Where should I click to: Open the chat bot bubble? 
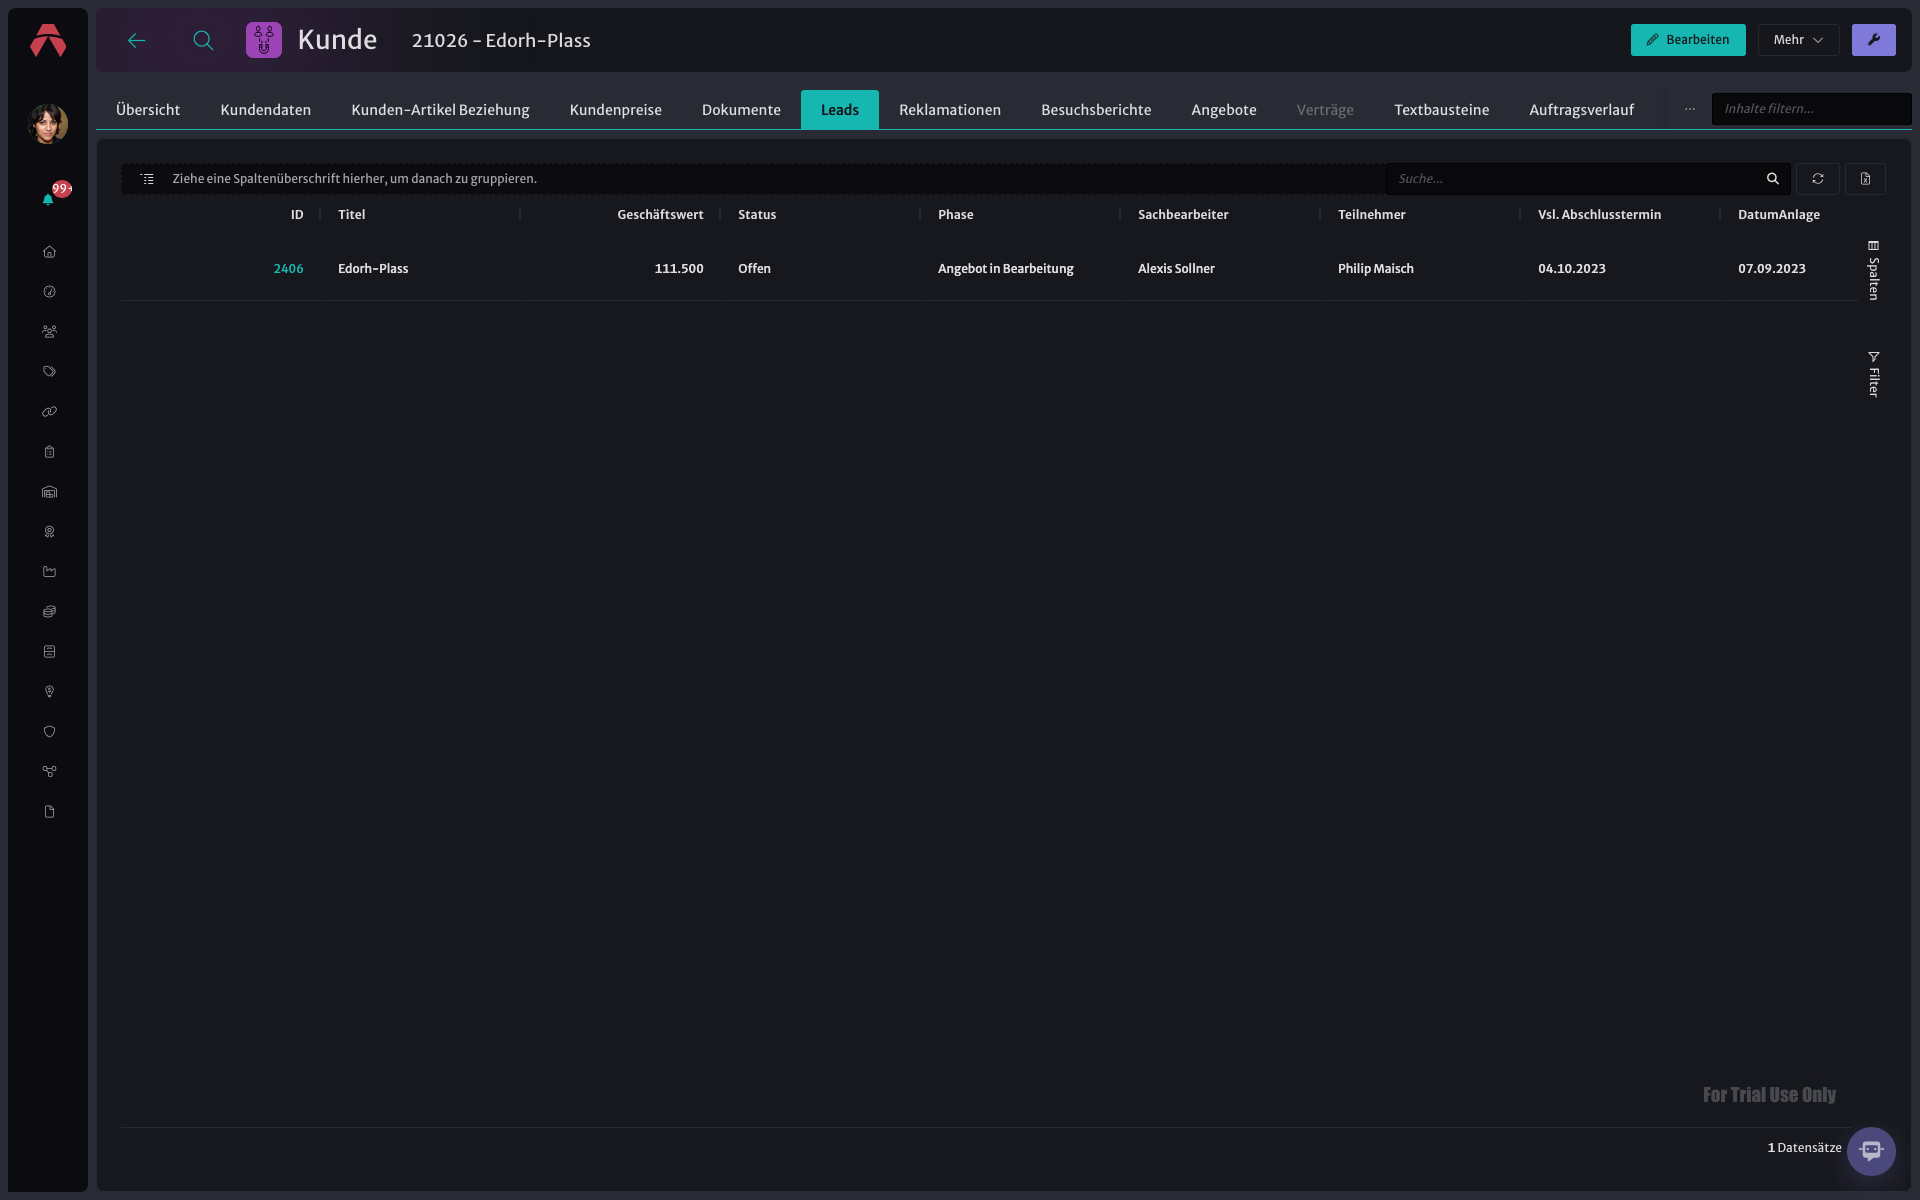(x=1871, y=1151)
